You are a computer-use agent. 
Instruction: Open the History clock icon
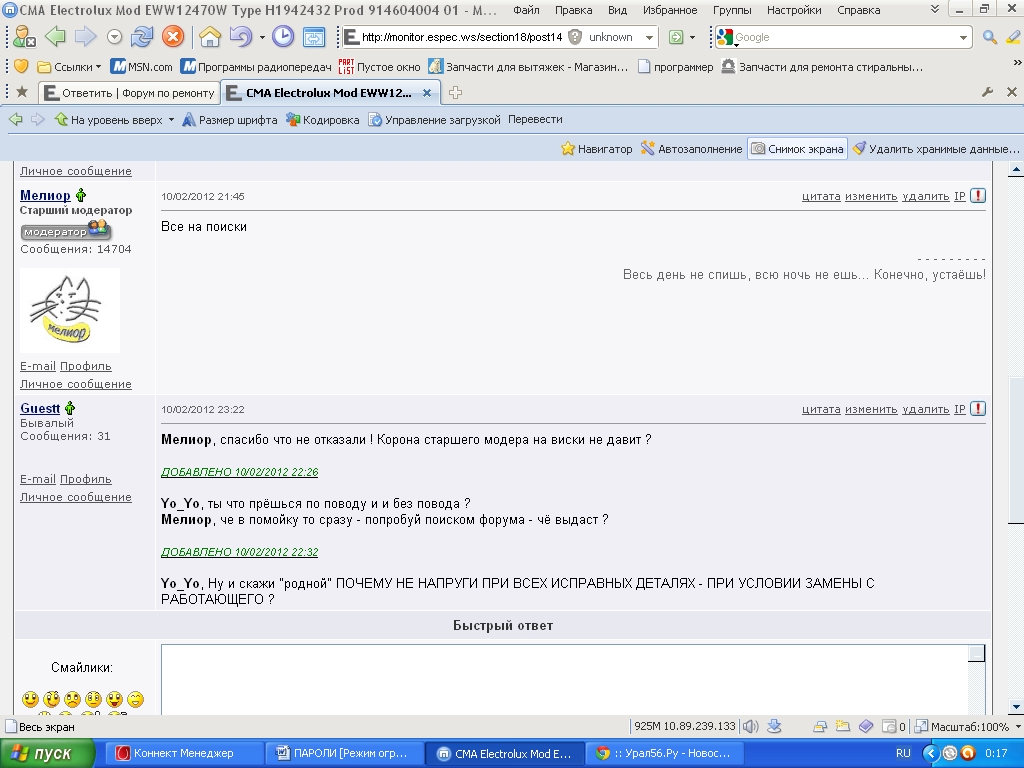coord(283,37)
